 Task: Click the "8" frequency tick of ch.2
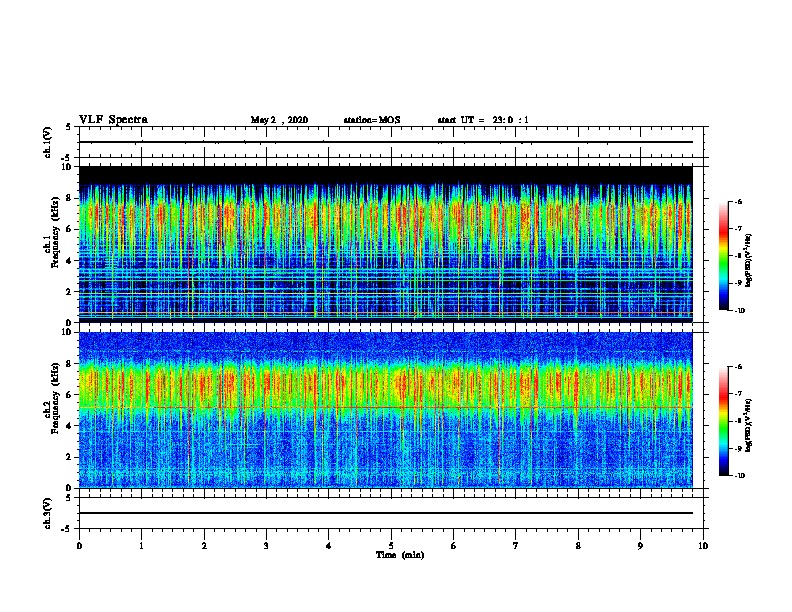pos(69,364)
